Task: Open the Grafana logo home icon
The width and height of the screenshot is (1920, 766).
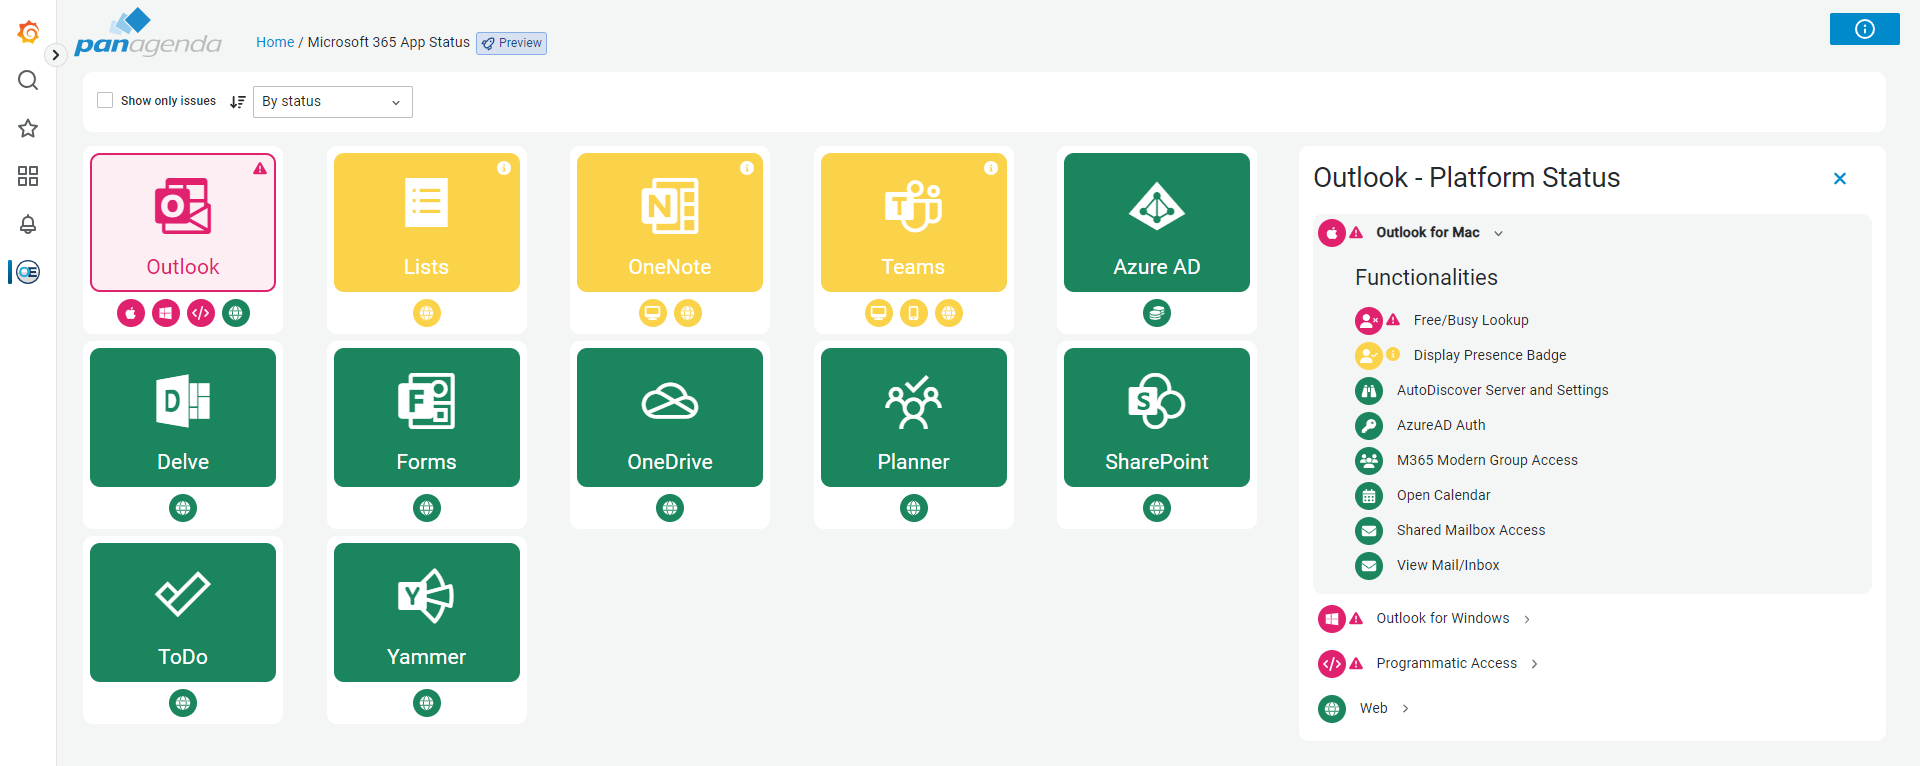Action: pyautogui.click(x=28, y=32)
